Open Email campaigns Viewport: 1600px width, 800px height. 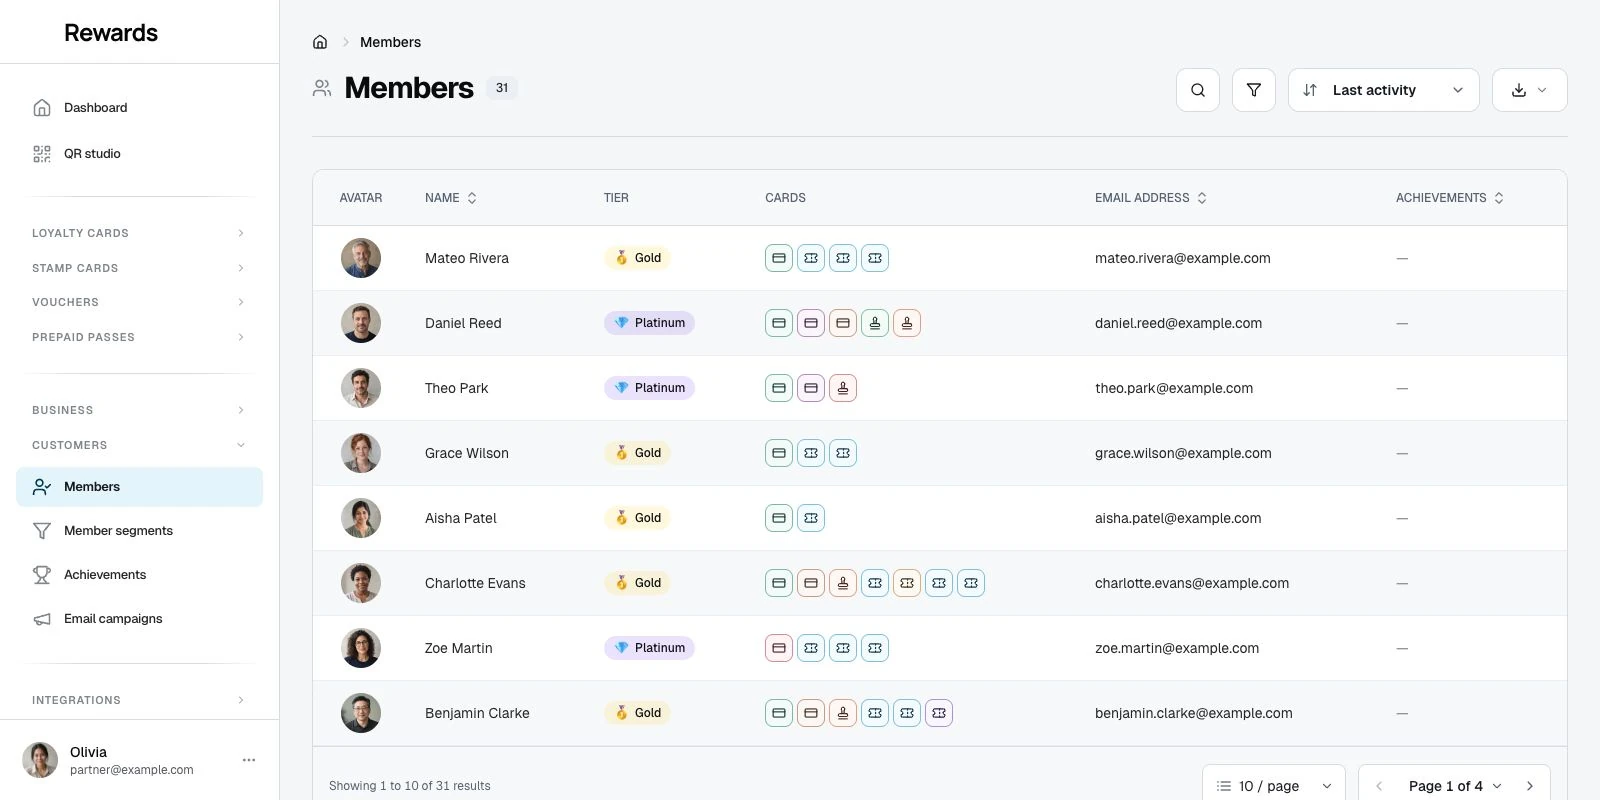(139, 619)
